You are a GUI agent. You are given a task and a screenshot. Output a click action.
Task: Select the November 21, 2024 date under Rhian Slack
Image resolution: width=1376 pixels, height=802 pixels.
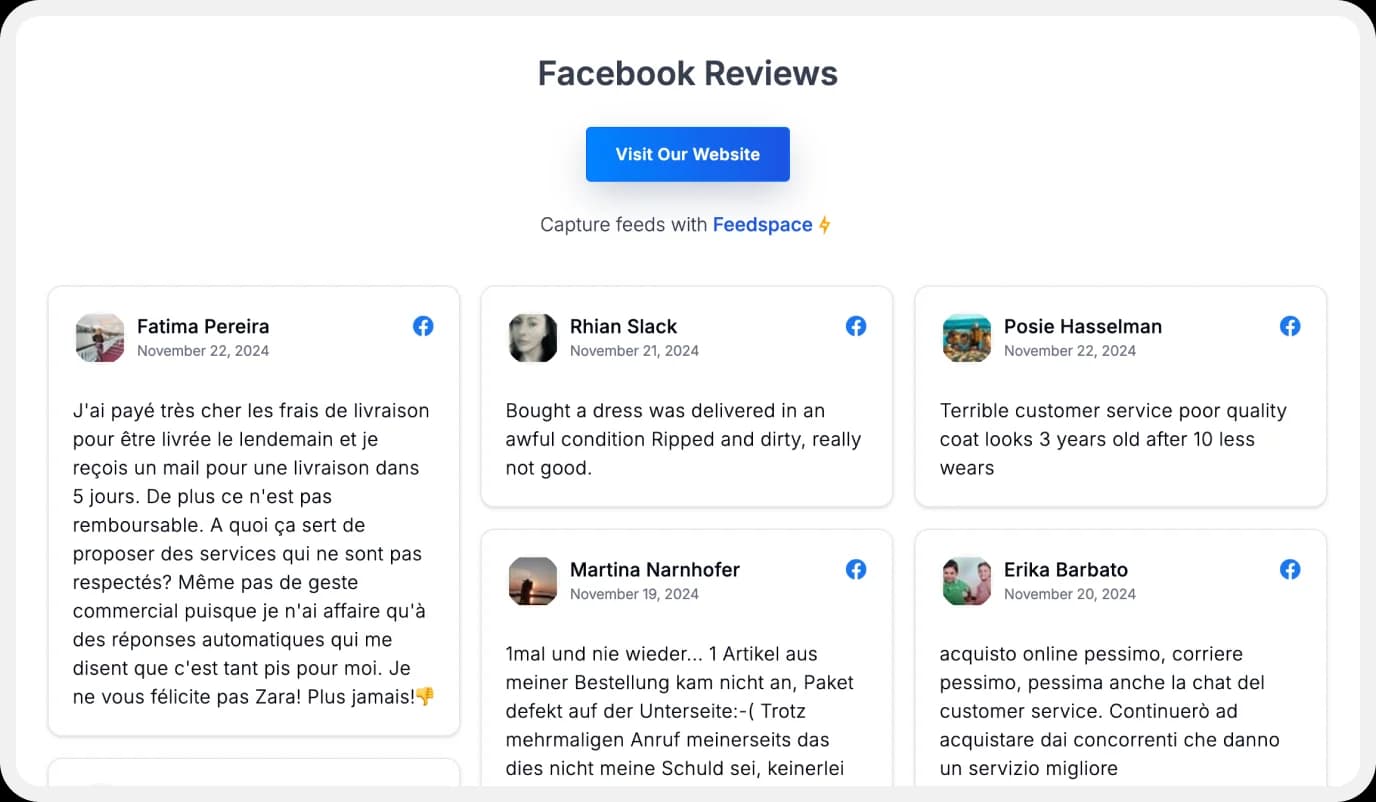coord(635,350)
